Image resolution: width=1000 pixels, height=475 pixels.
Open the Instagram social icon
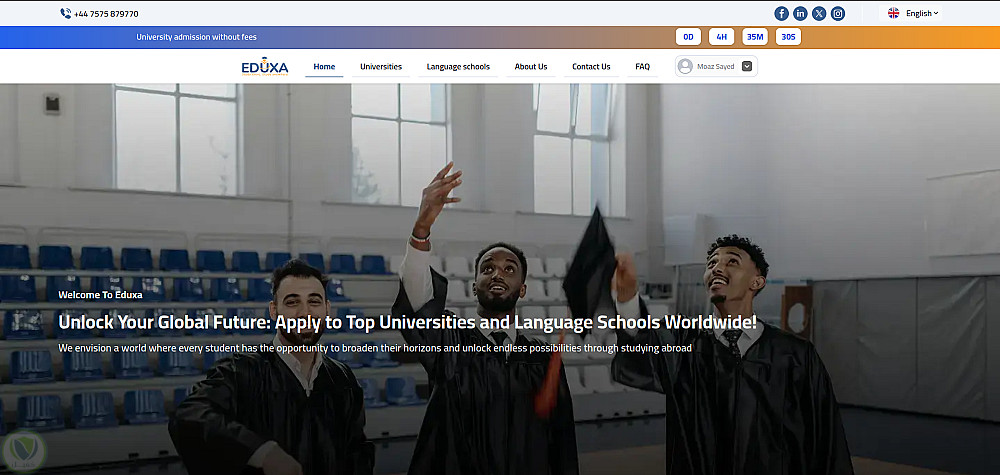[x=838, y=13]
